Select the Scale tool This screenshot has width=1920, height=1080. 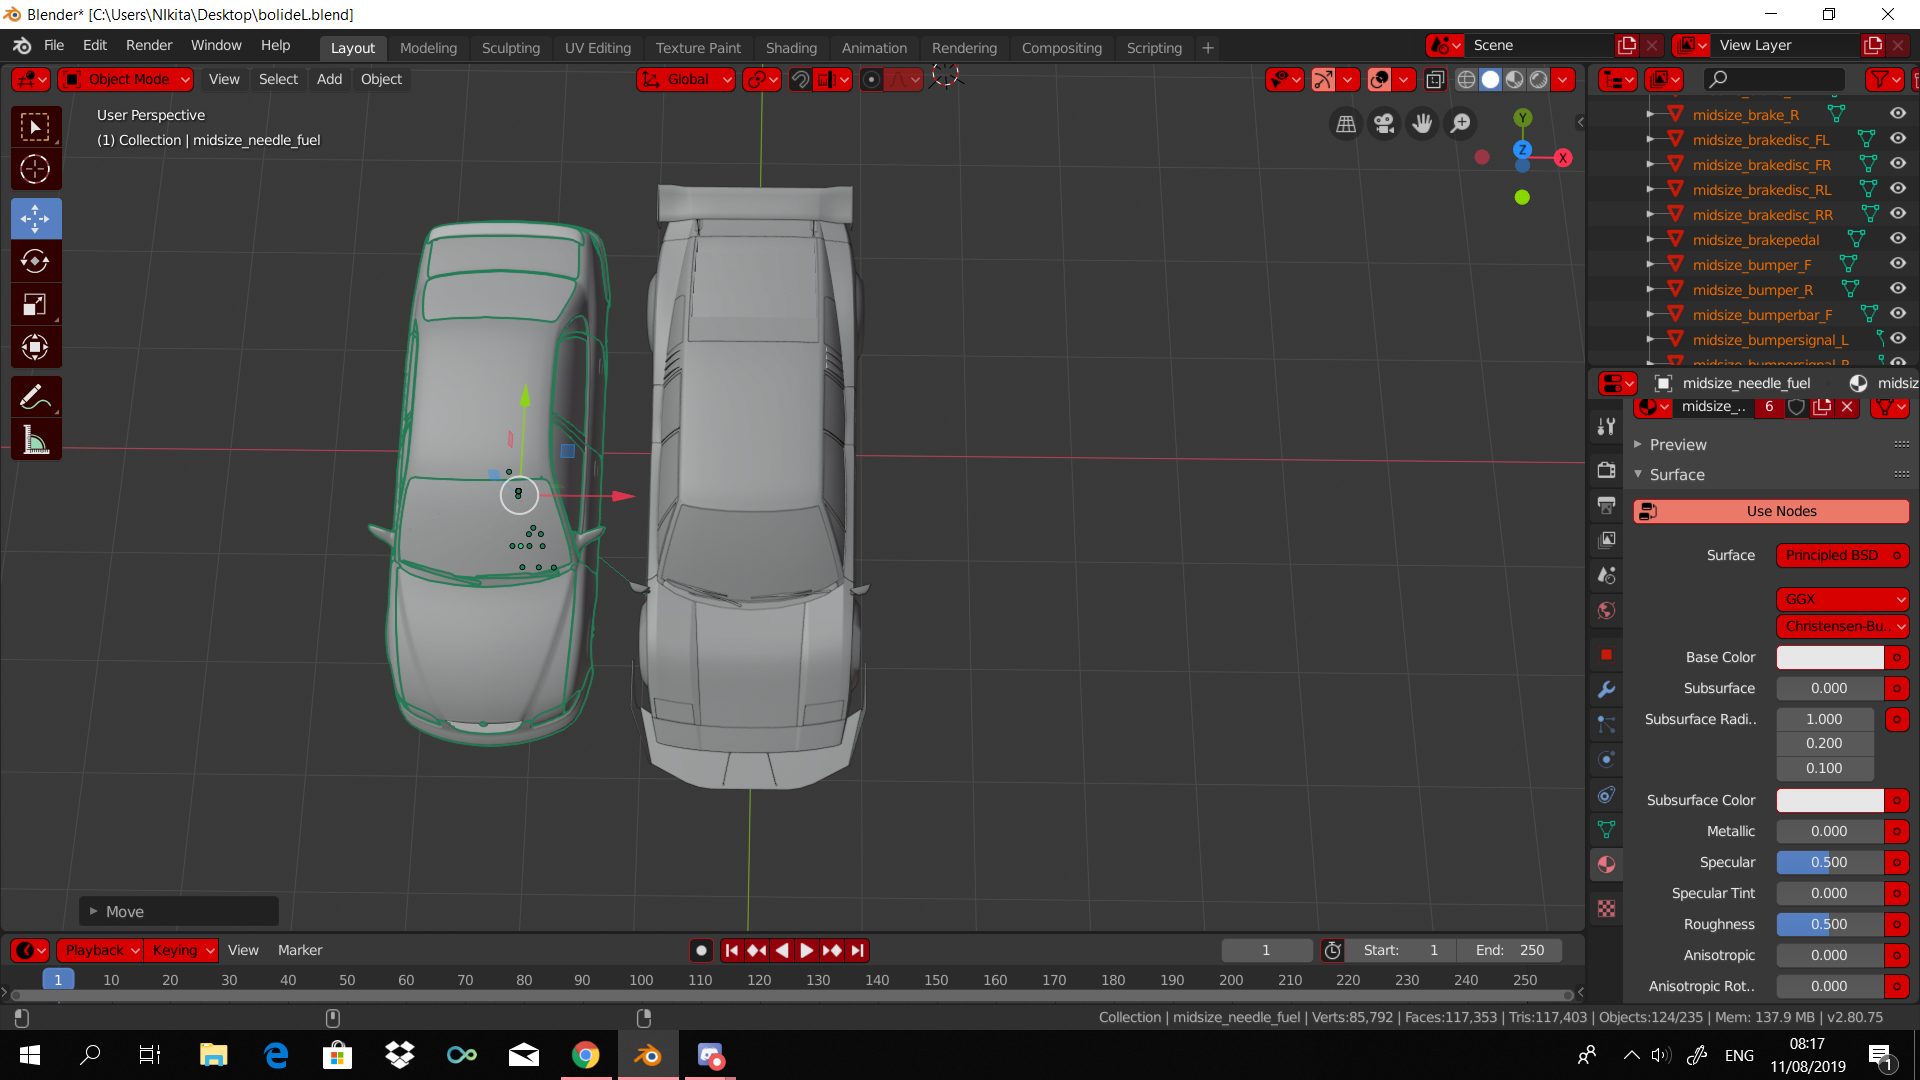coord(36,305)
